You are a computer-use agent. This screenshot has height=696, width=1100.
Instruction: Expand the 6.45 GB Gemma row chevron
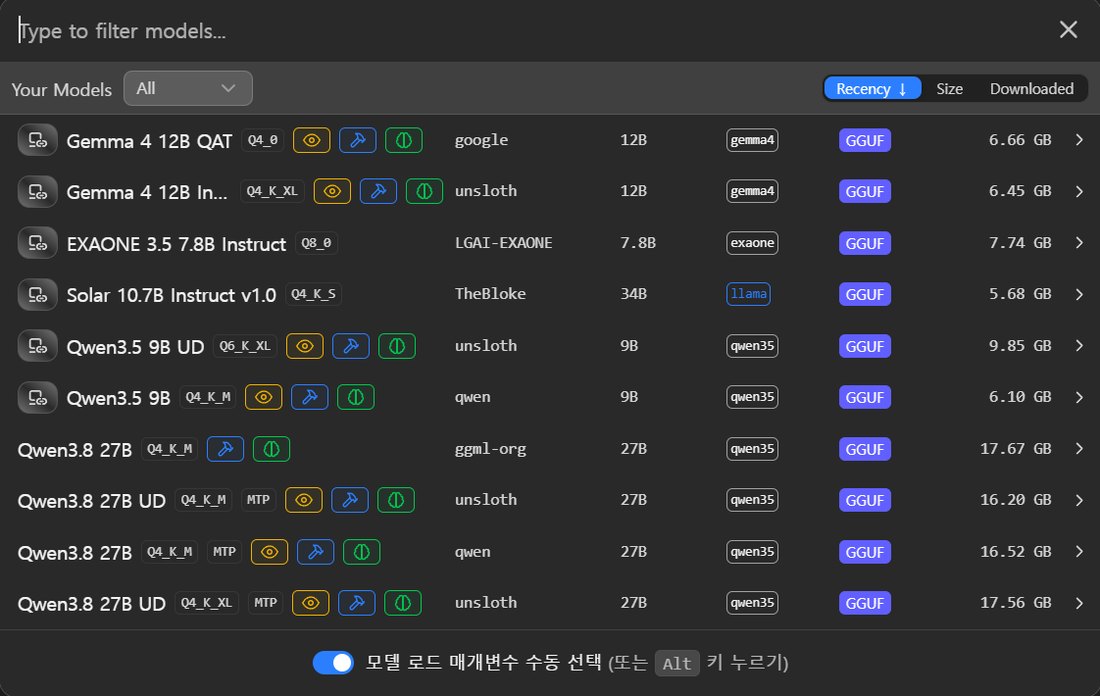coord(1079,192)
